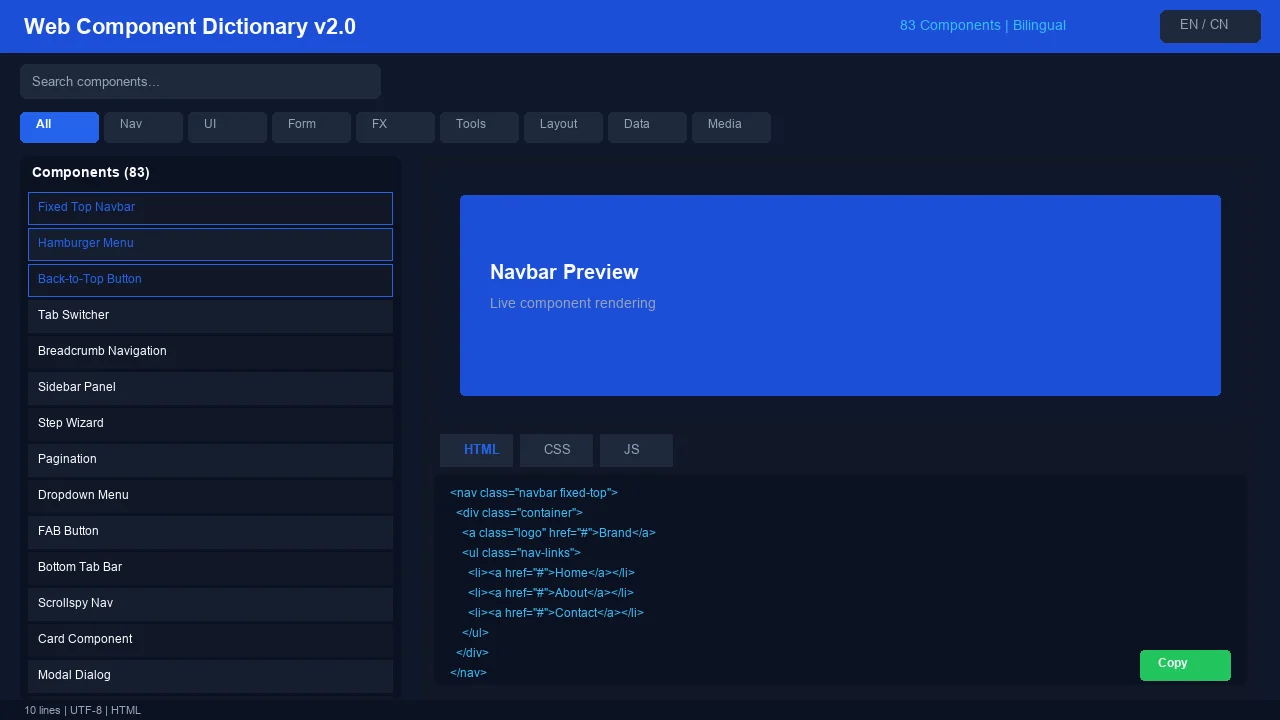
Task: Focus the Search components field
Action: tap(200, 82)
